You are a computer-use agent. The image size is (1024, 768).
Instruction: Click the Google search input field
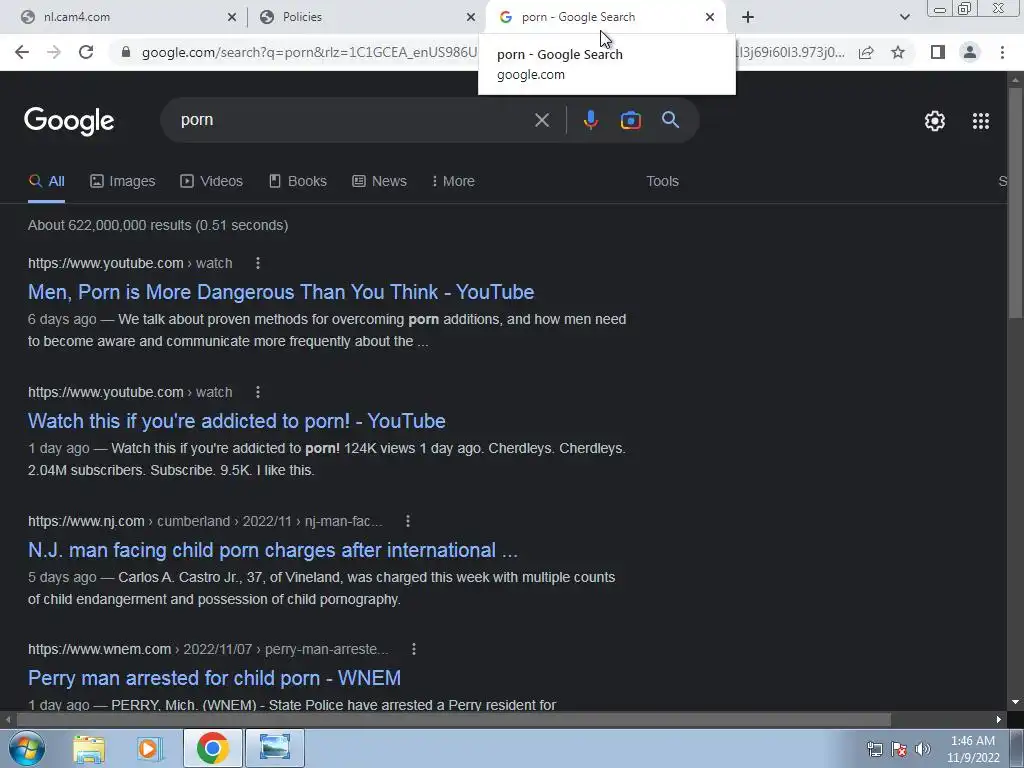(353, 120)
